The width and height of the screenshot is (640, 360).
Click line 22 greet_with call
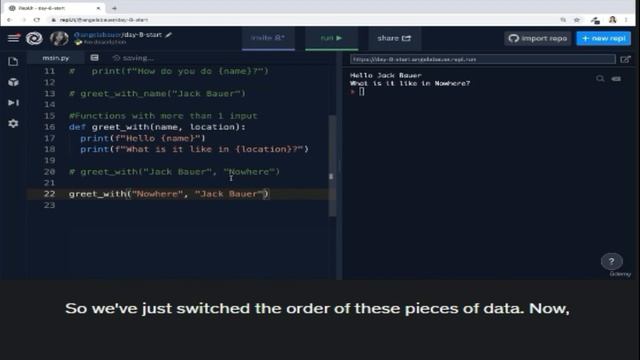tap(169, 194)
